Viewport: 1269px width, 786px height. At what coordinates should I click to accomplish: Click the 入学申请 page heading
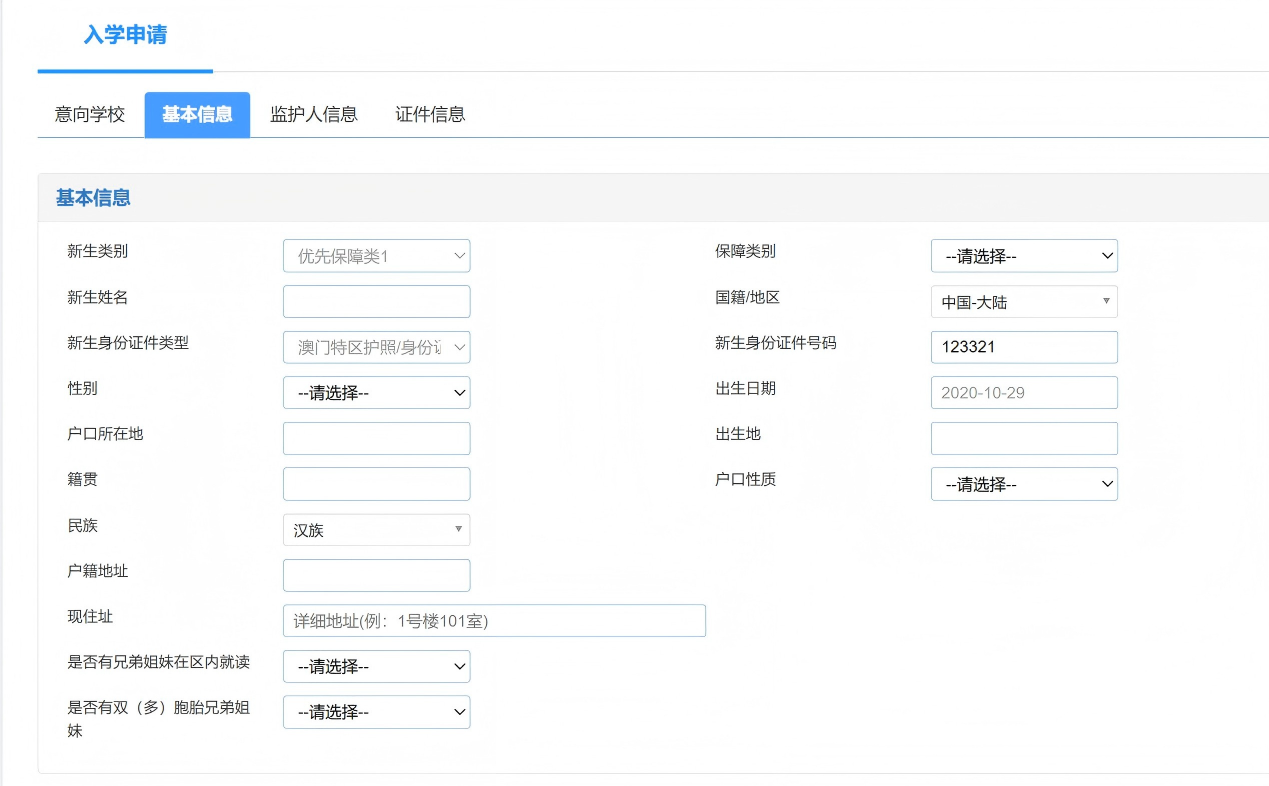(125, 36)
